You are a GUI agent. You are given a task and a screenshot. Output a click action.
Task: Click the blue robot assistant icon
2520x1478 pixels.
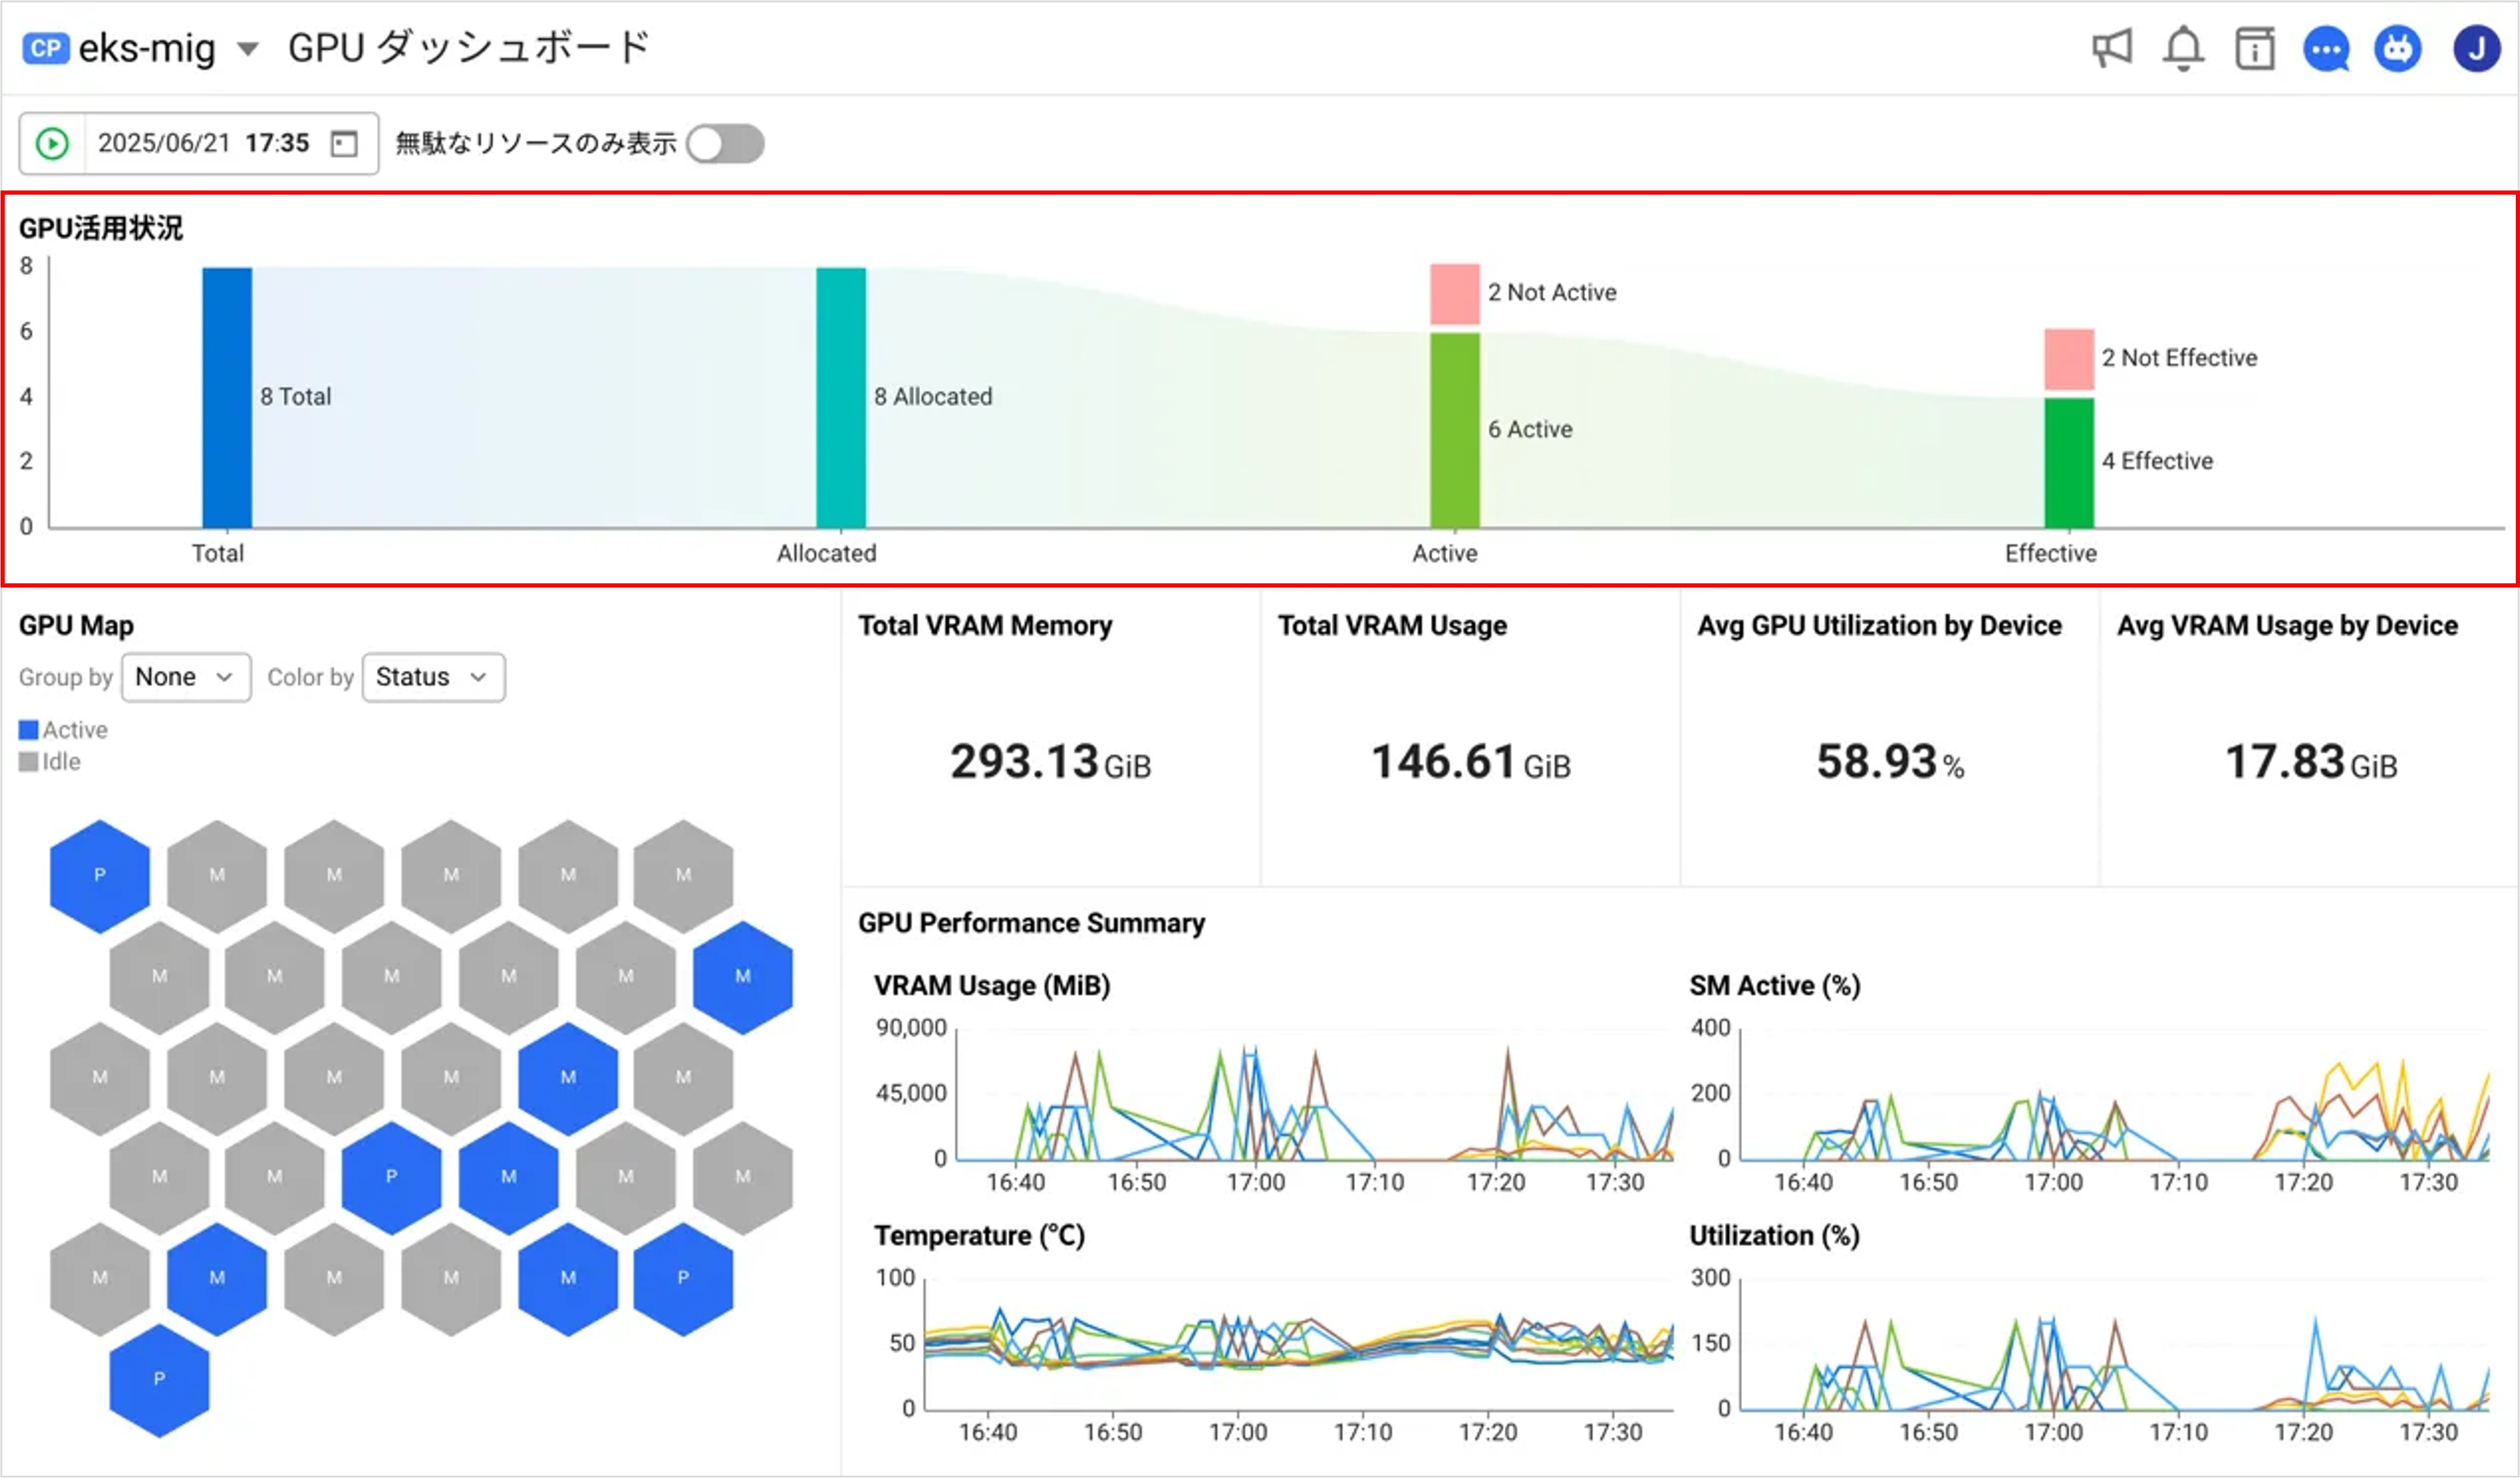pyautogui.click(x=2397, y=48)
